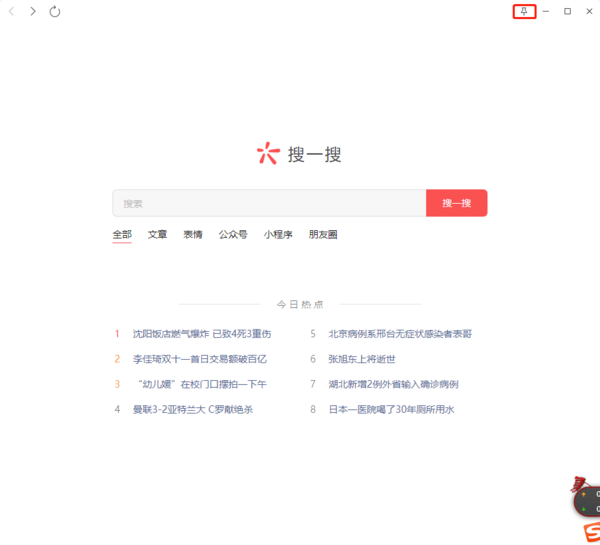Open hot topic 曼联3-2亚特兰大
This screenshot has height=545, width=600.
pos(193,410)
